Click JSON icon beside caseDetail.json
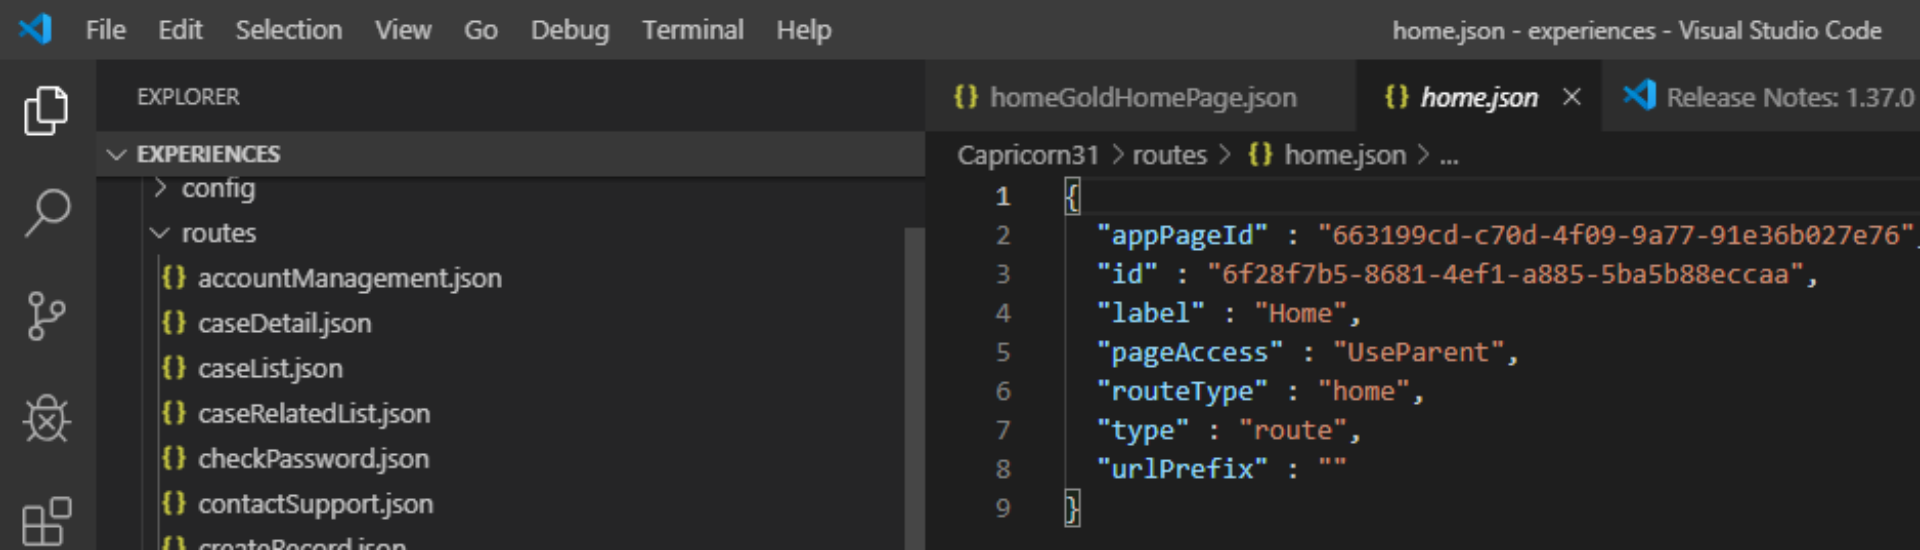 pyautogui.click(x=174, y=322)
